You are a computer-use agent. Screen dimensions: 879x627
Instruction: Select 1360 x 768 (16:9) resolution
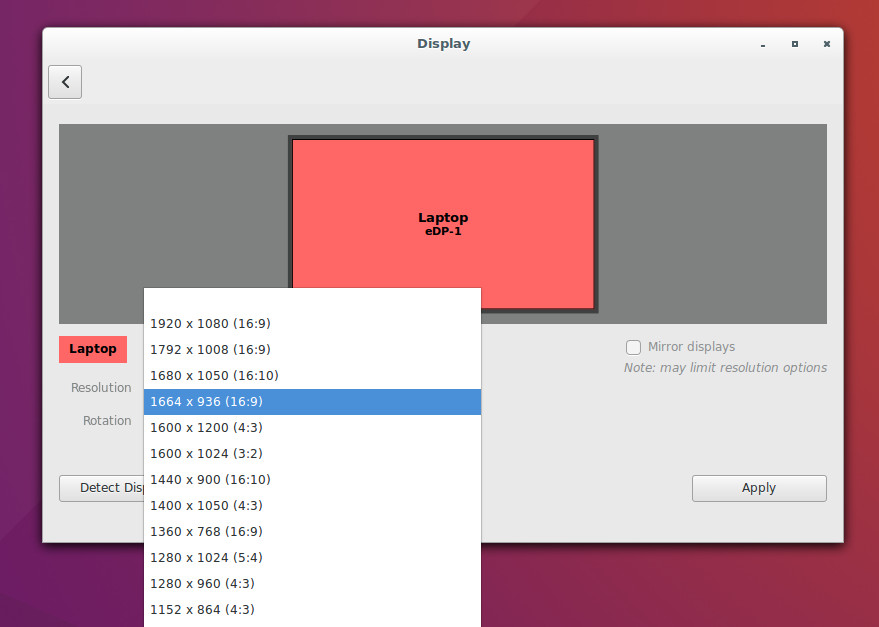312,531
